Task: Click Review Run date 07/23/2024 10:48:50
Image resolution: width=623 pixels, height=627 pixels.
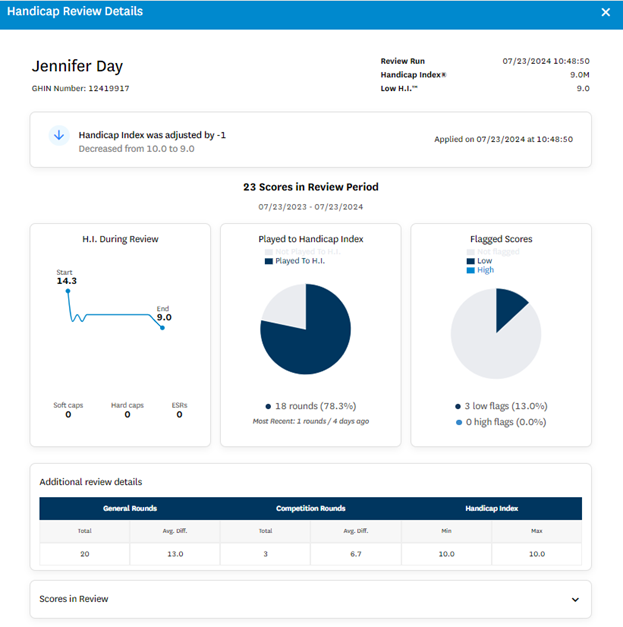Action: pyautogui.click(x=546, y=61)
